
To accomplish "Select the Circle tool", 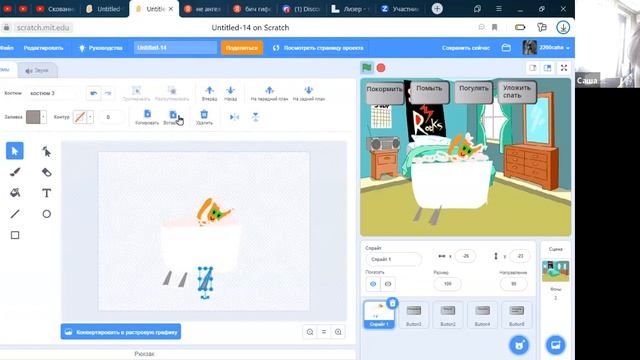I will coord(47,214).
